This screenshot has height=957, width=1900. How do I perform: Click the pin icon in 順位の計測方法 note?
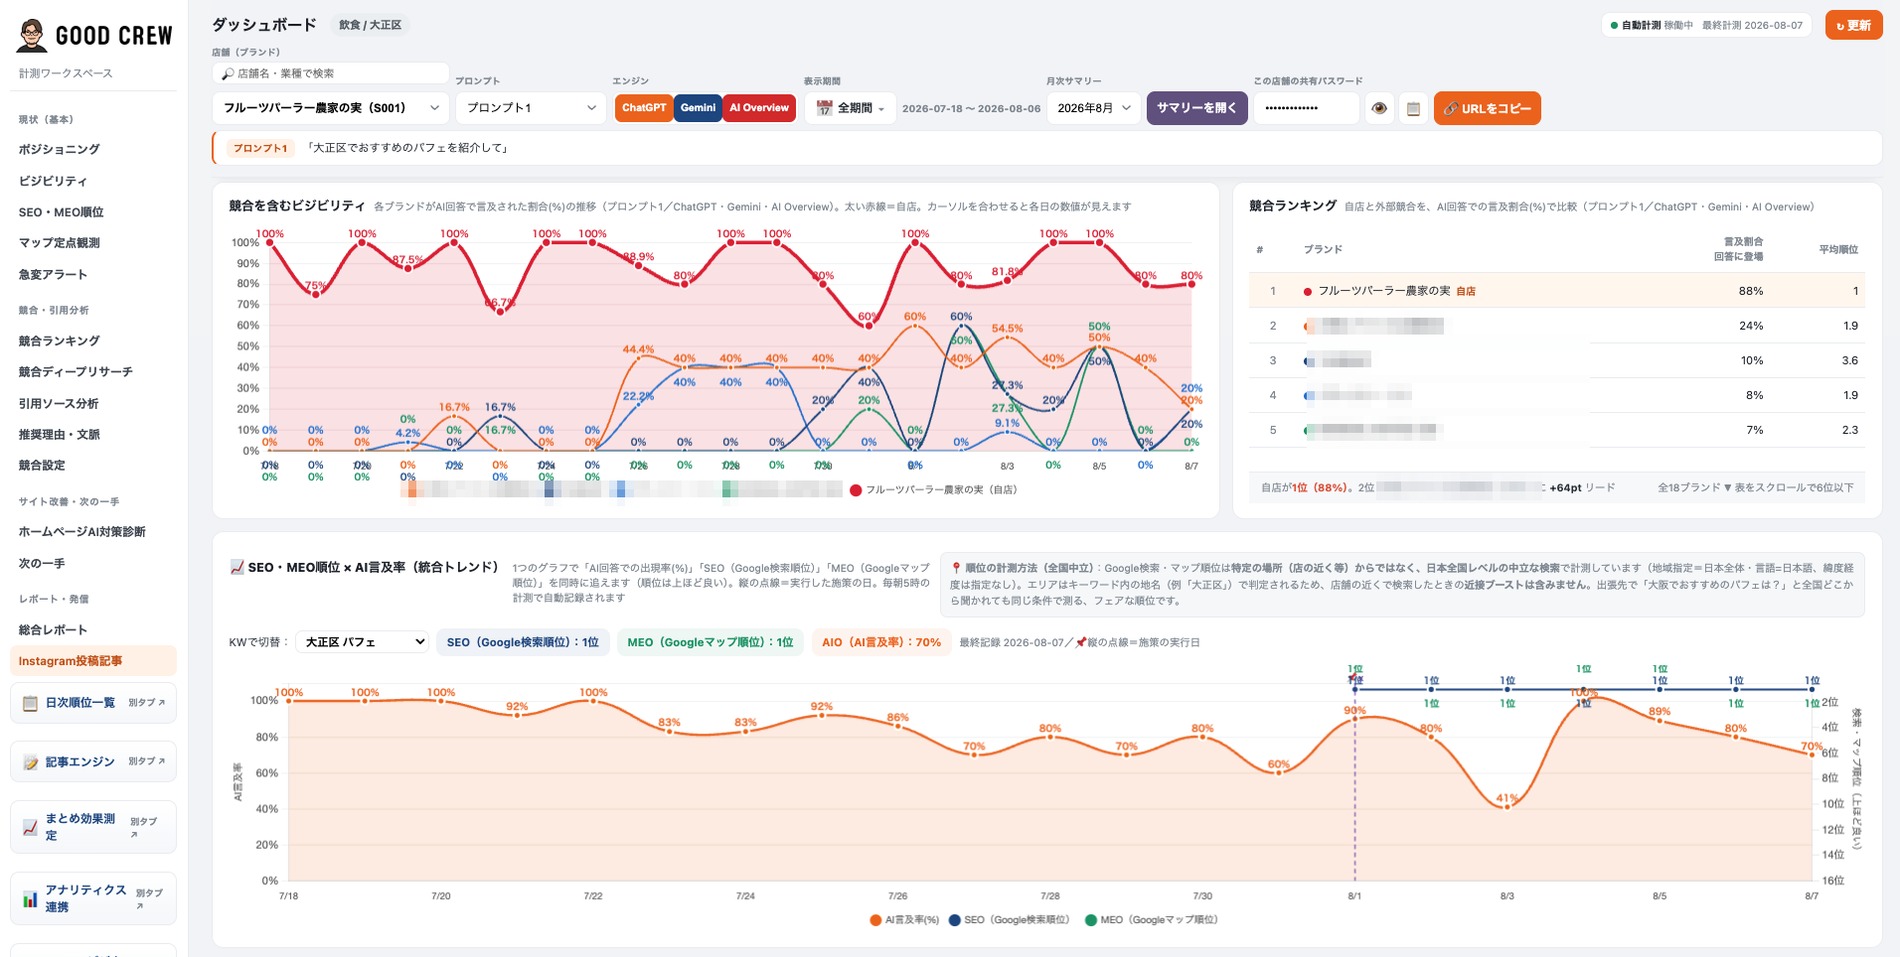coord(956,568)
